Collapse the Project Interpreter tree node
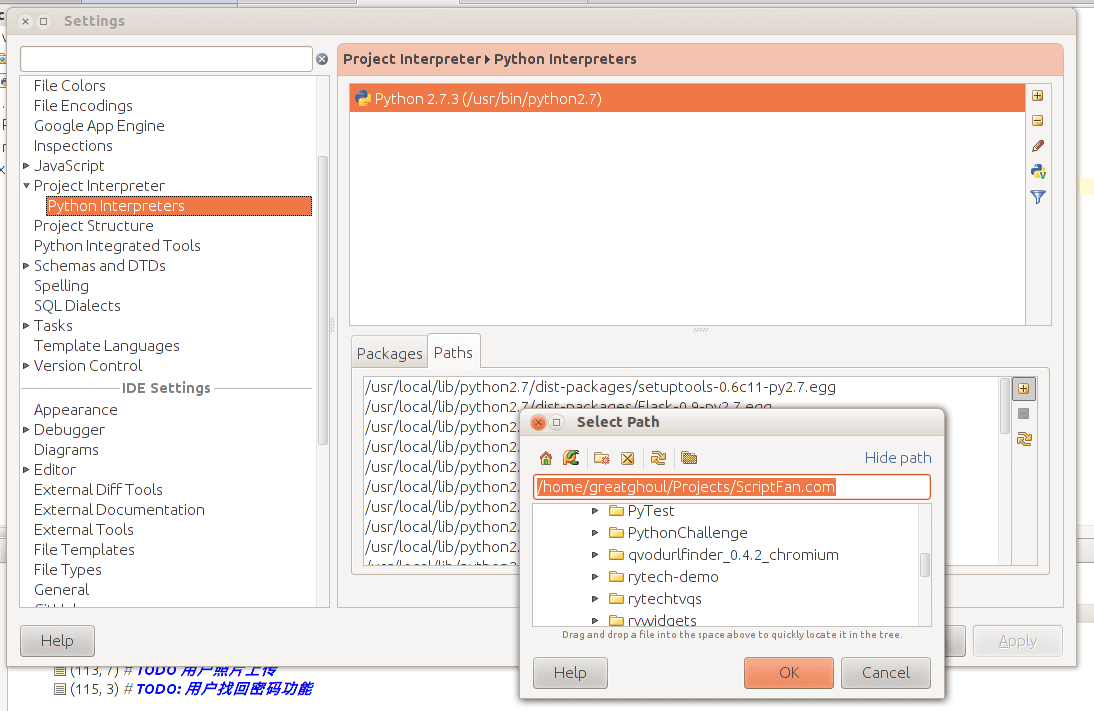 point(27,186)
